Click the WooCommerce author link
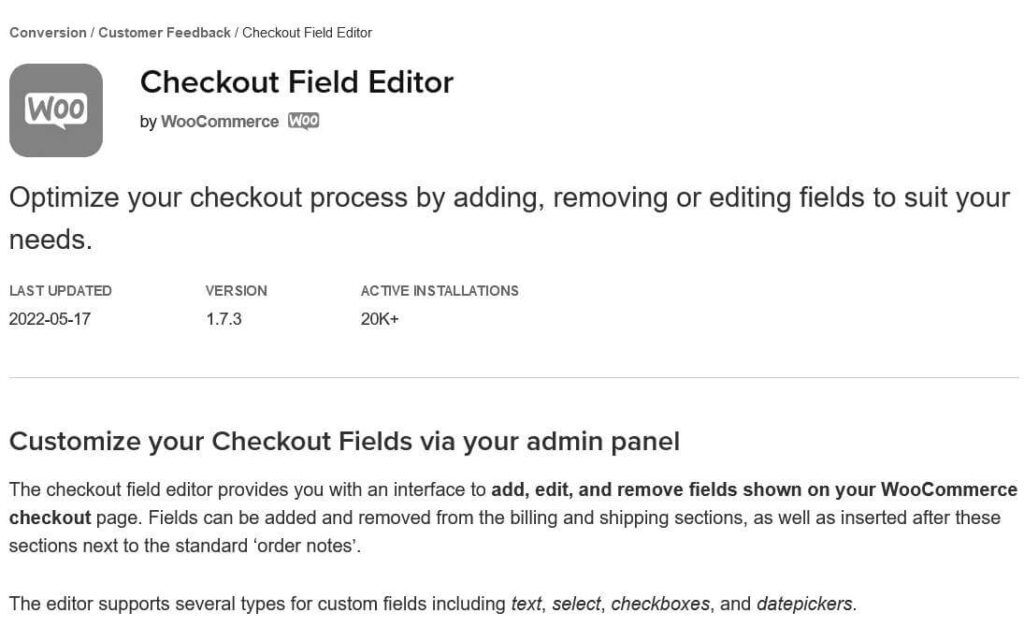Viewport: 1024px width, 642px height. tap(219, 121)
